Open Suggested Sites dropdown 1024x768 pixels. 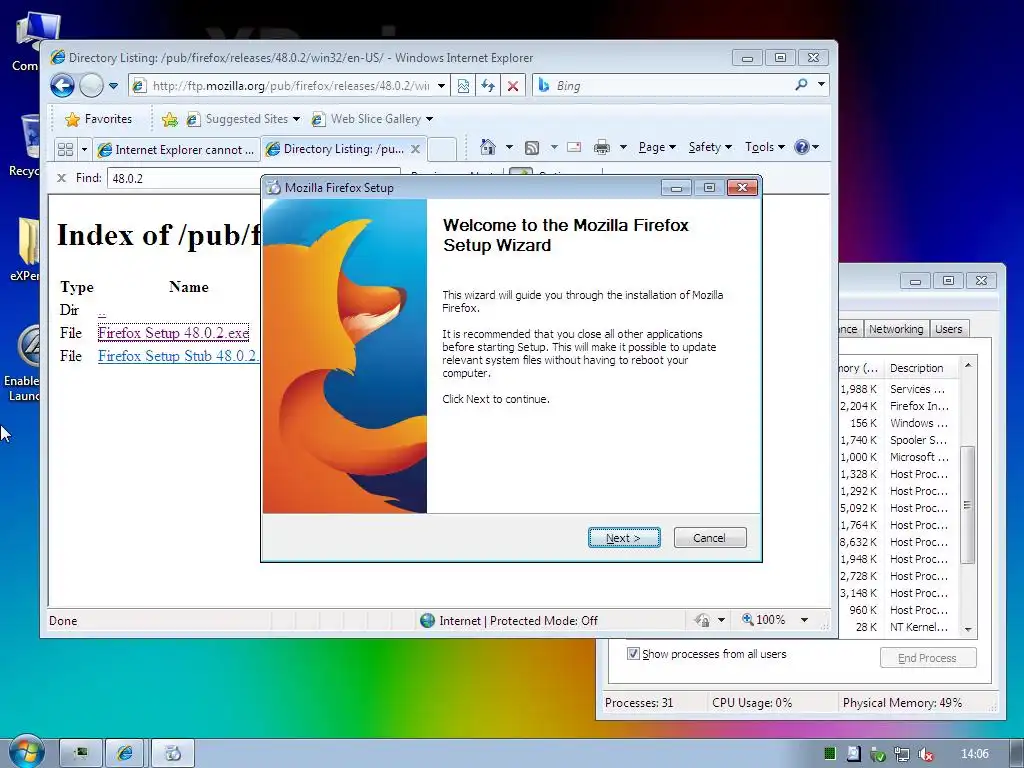pos(243,119)
